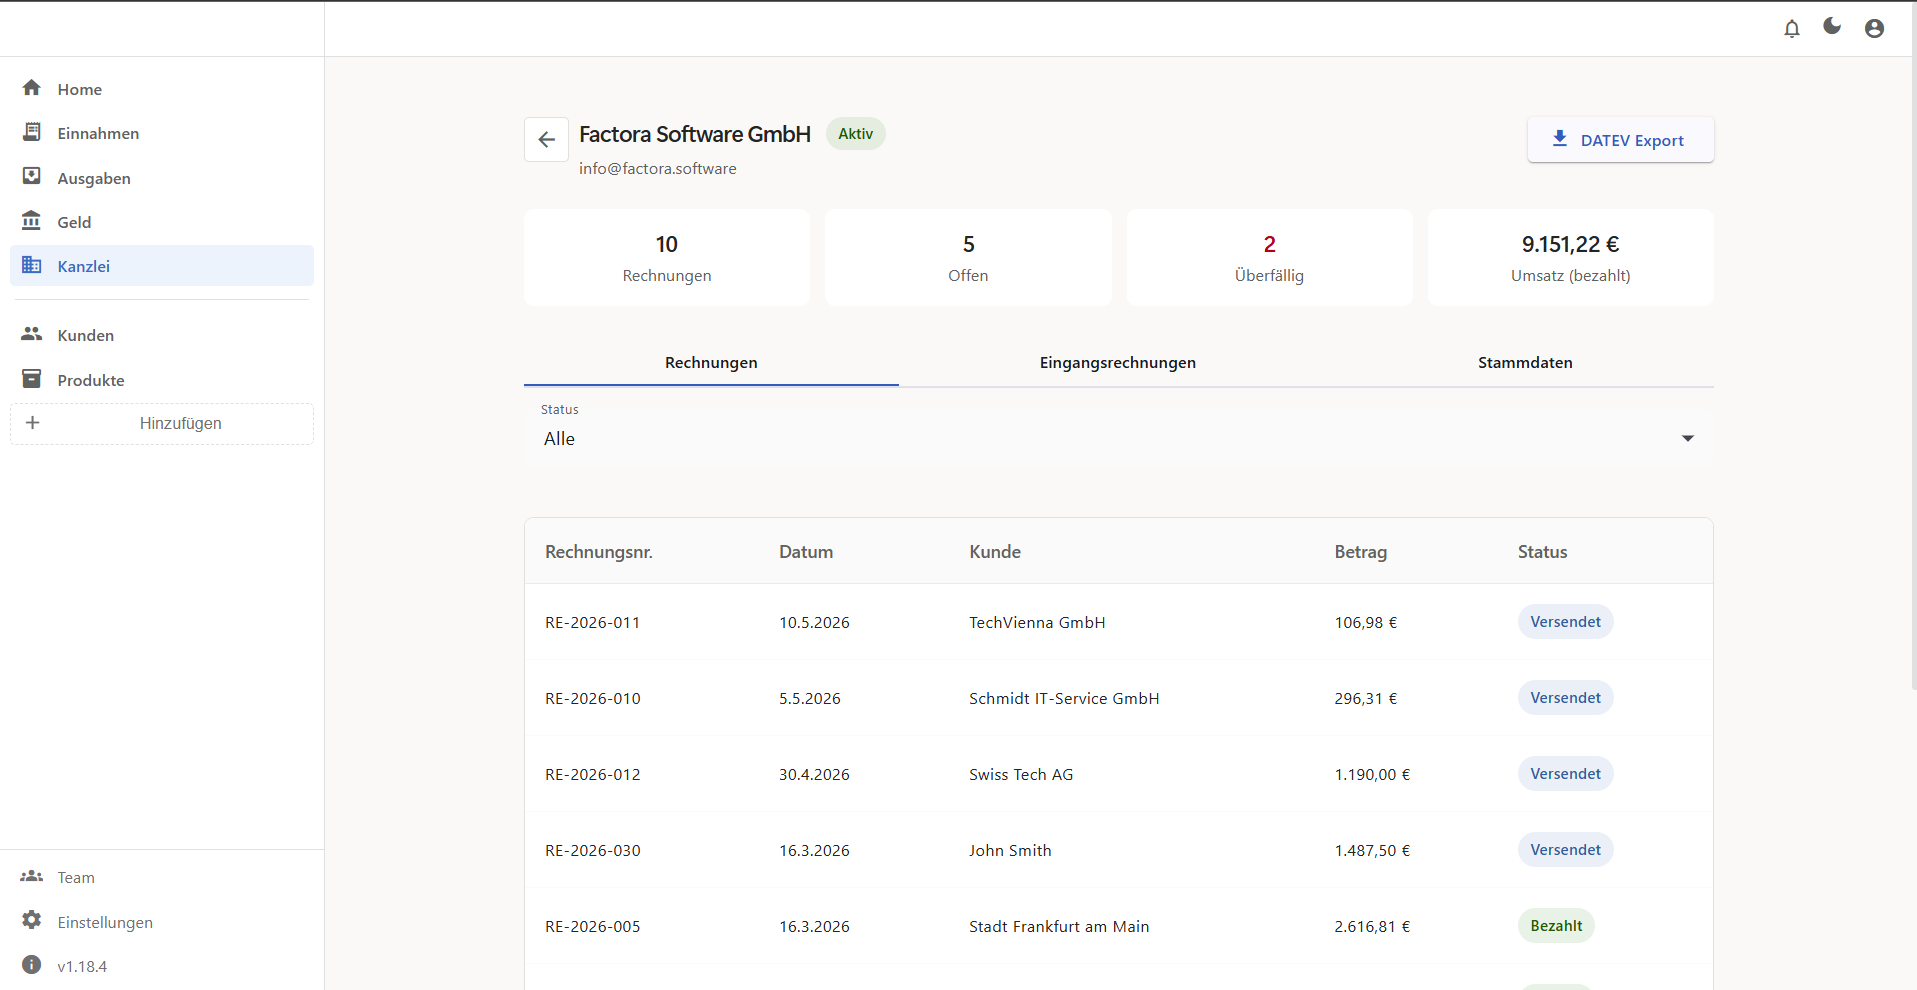This screenshot has width=1917, height=990.
Task: Open Ausgaben in the sidebar
Action: coord(162,178)
